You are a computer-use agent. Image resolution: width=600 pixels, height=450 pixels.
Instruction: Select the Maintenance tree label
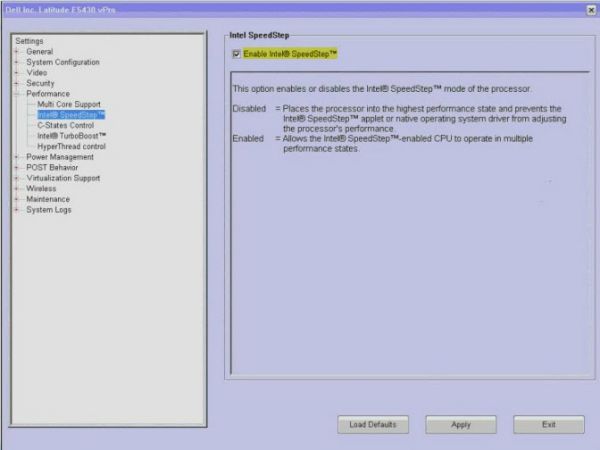(x=48, y=199)
